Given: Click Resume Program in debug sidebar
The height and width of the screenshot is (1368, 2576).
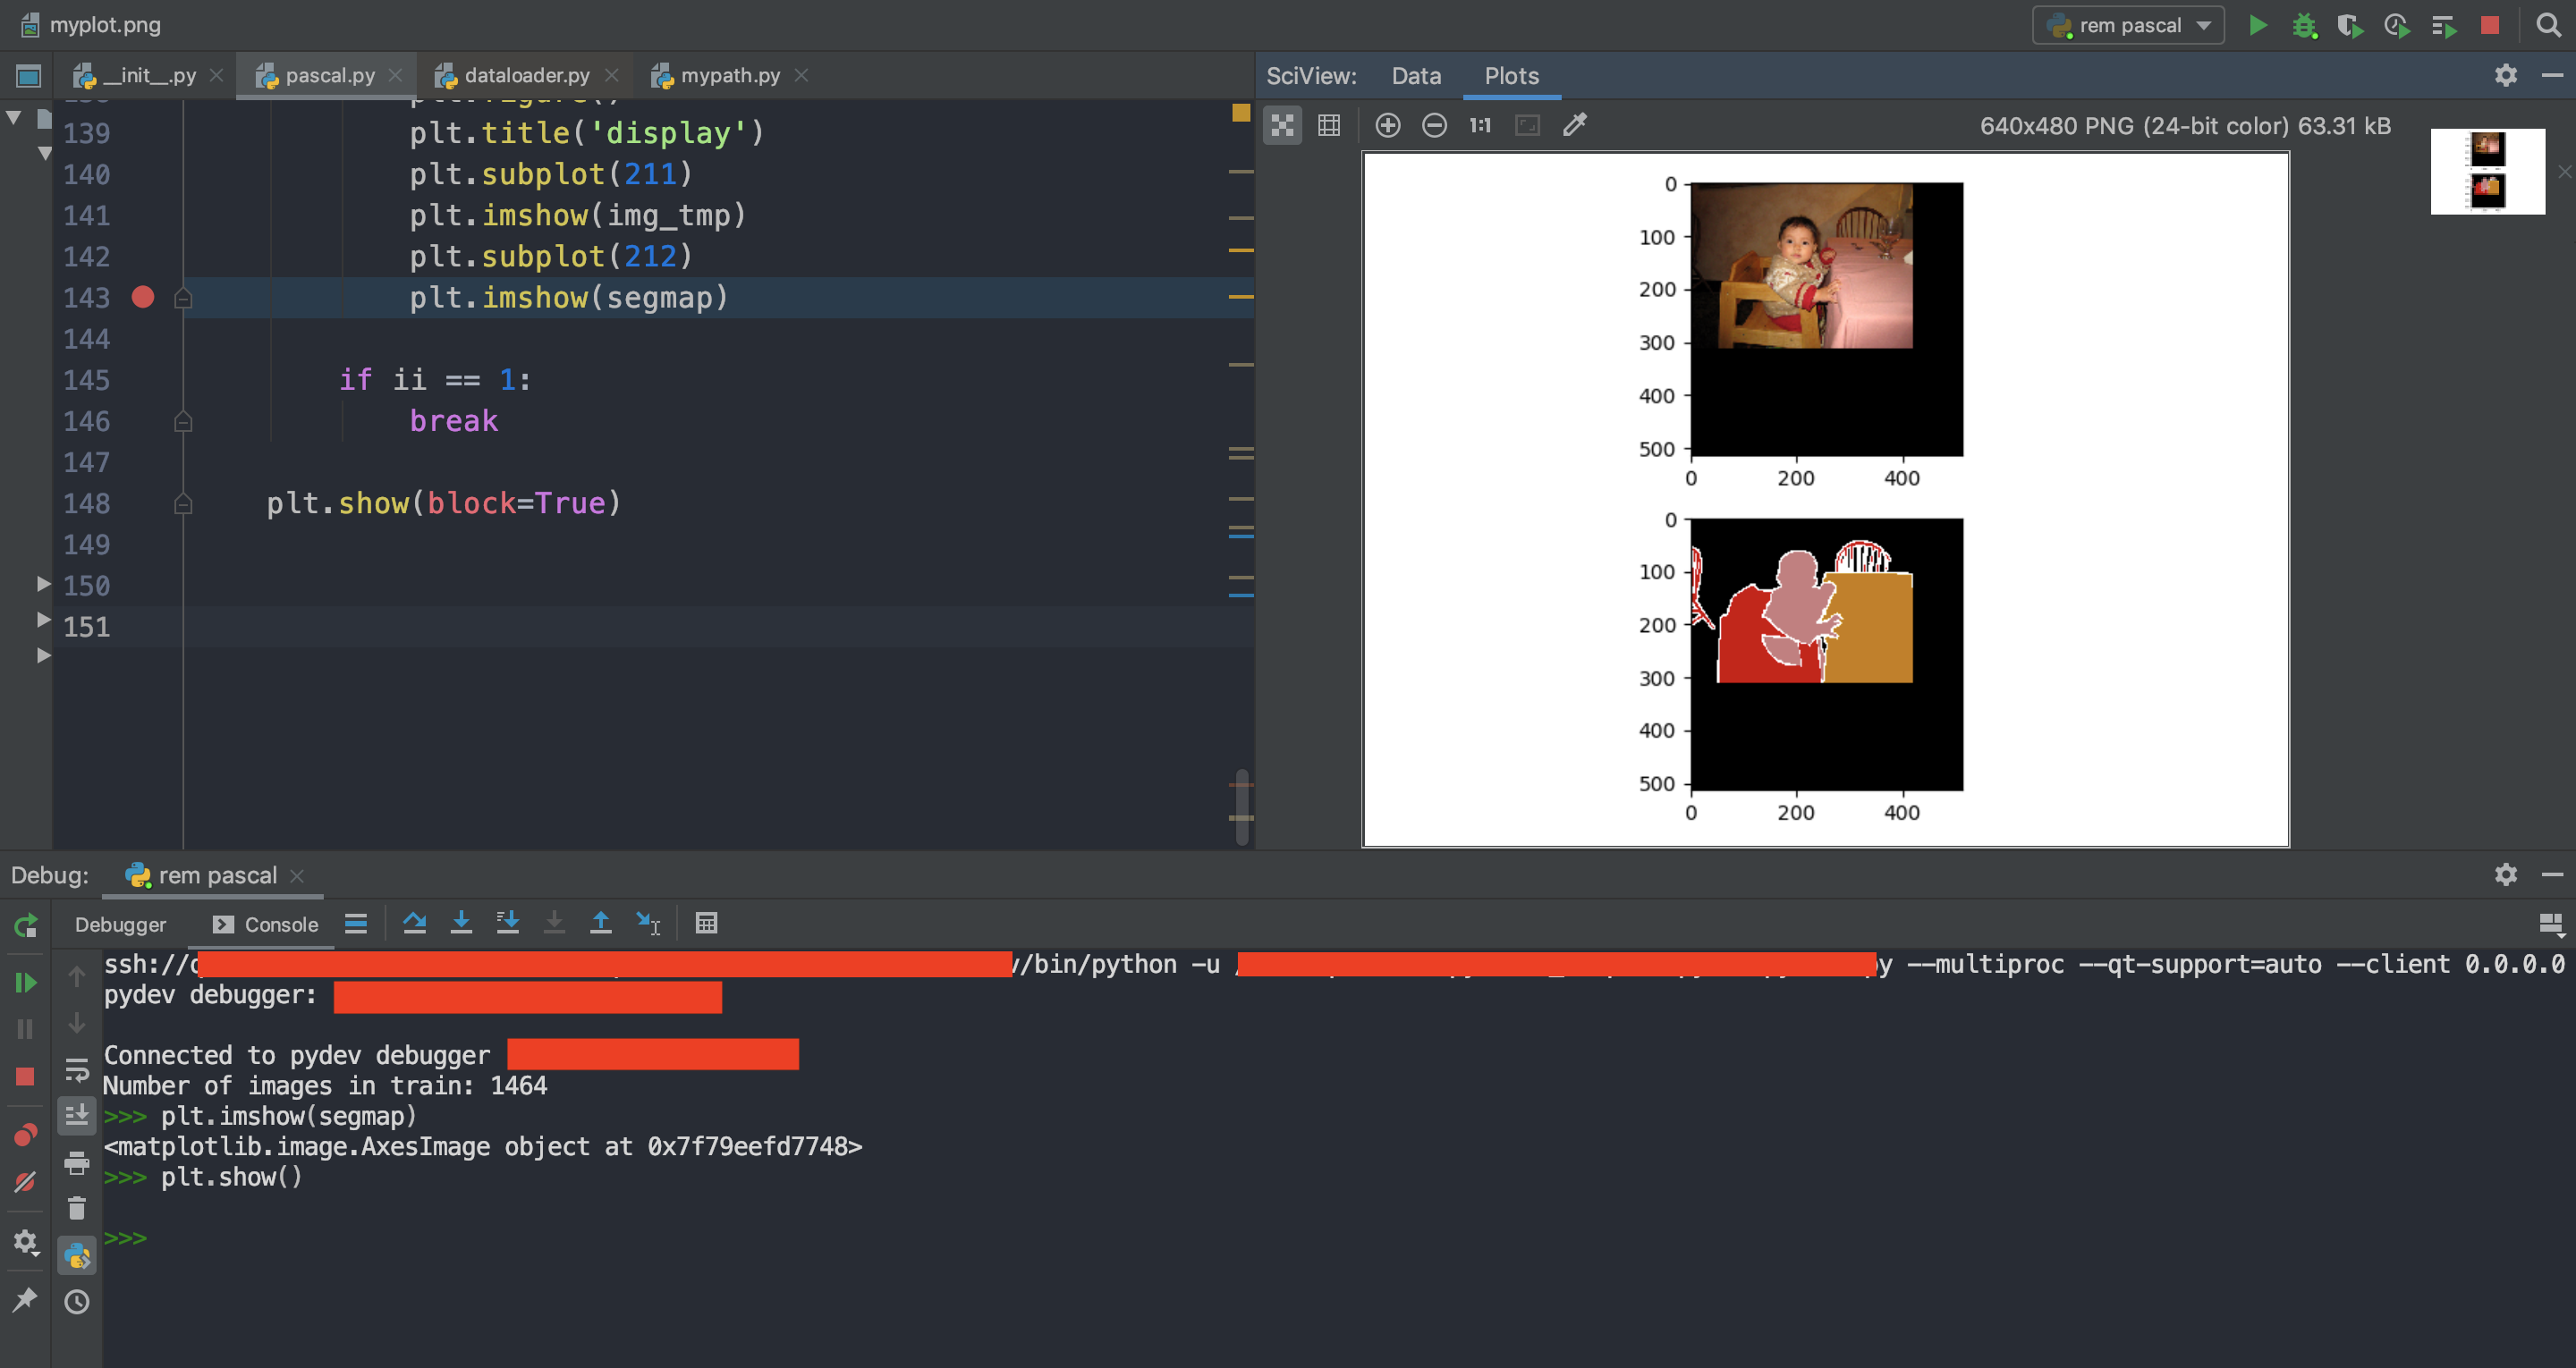Looking at the screenshot, I should (26, 982).
